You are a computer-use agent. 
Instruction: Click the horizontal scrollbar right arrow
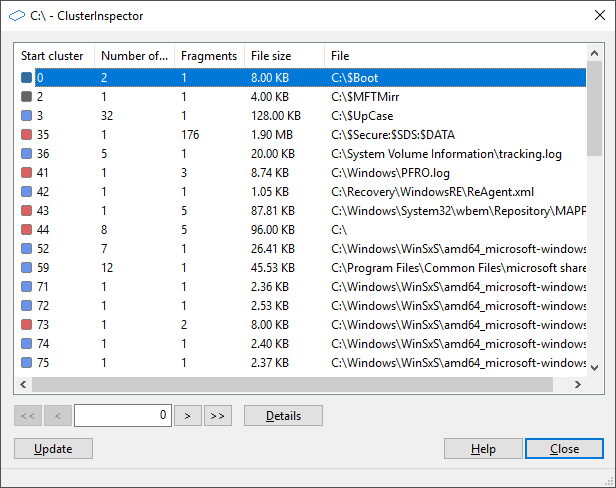click(x=578, y=384)
